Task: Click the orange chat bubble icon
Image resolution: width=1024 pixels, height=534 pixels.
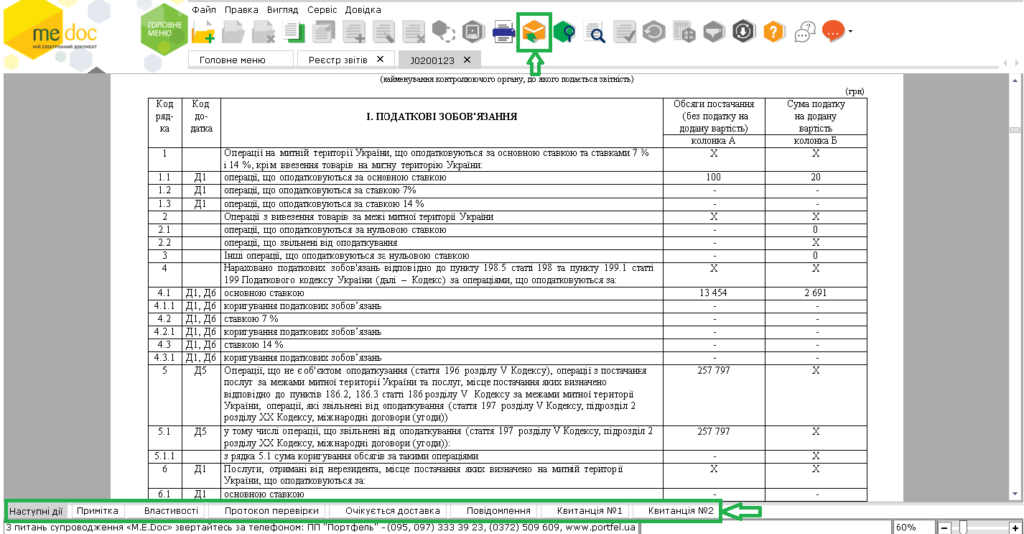Action: click(x=832, y=32)
